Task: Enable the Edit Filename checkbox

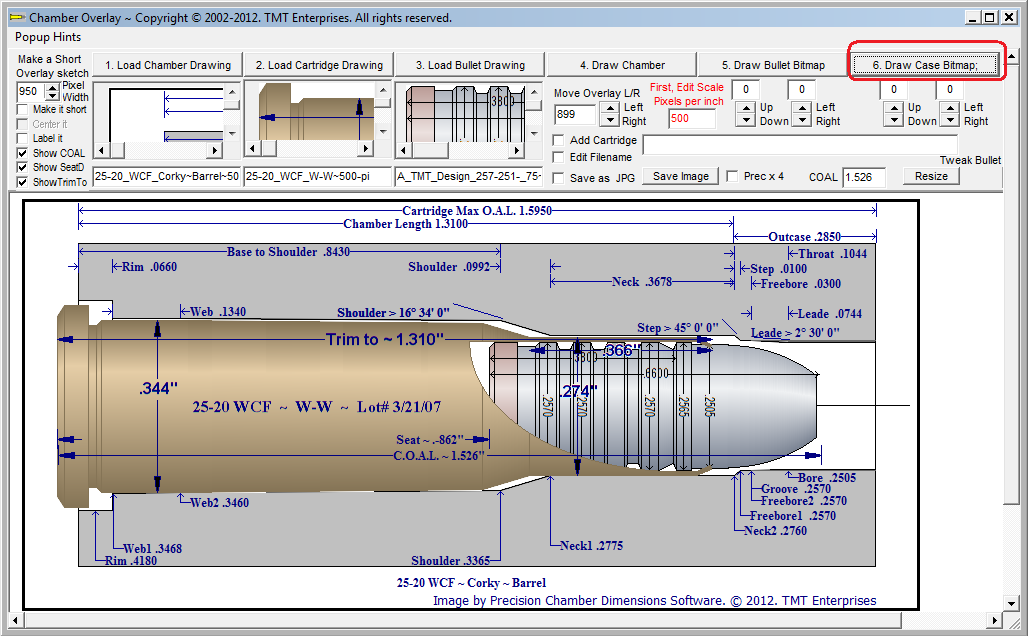Action: [x=559, y=157]
